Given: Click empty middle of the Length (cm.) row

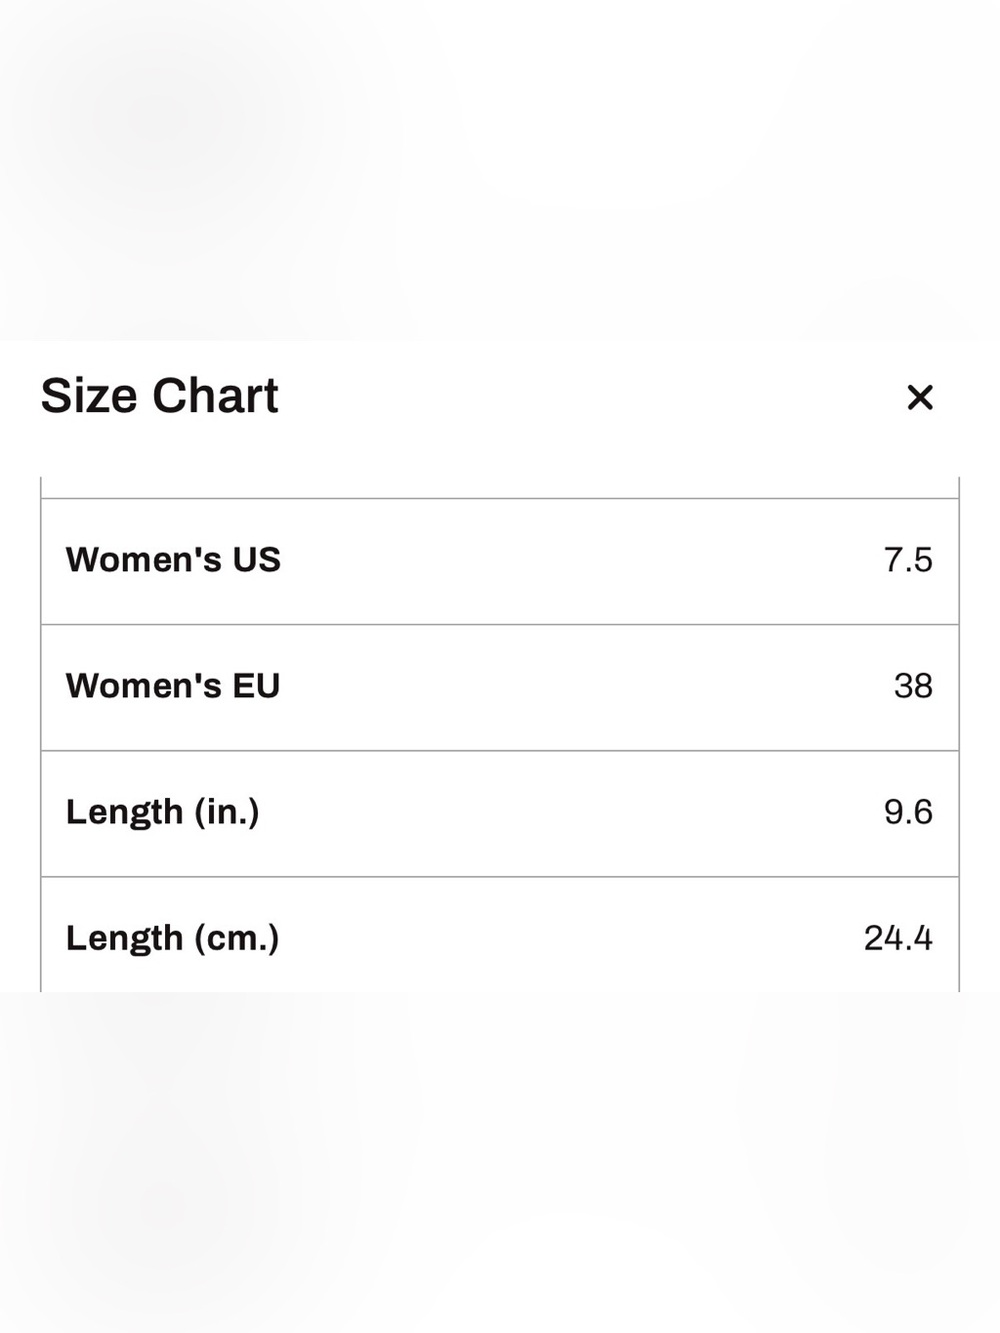Looking at the screenshot, I should click(x=570, y=936).
